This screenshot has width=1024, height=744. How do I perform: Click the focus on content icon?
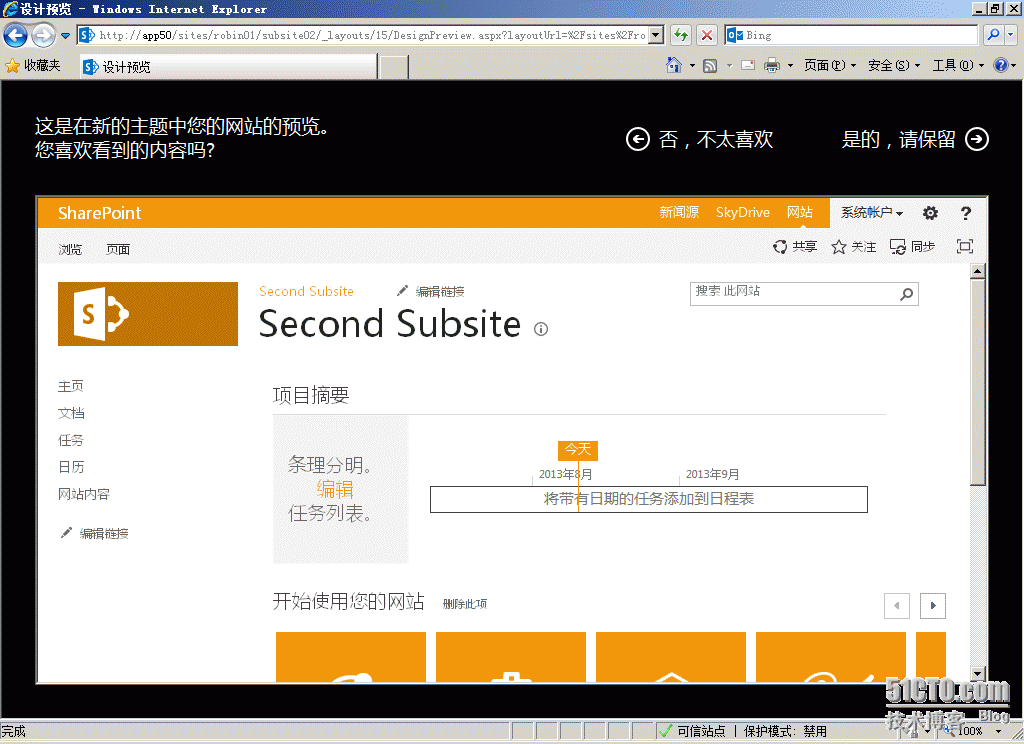[x=965, y=246]
